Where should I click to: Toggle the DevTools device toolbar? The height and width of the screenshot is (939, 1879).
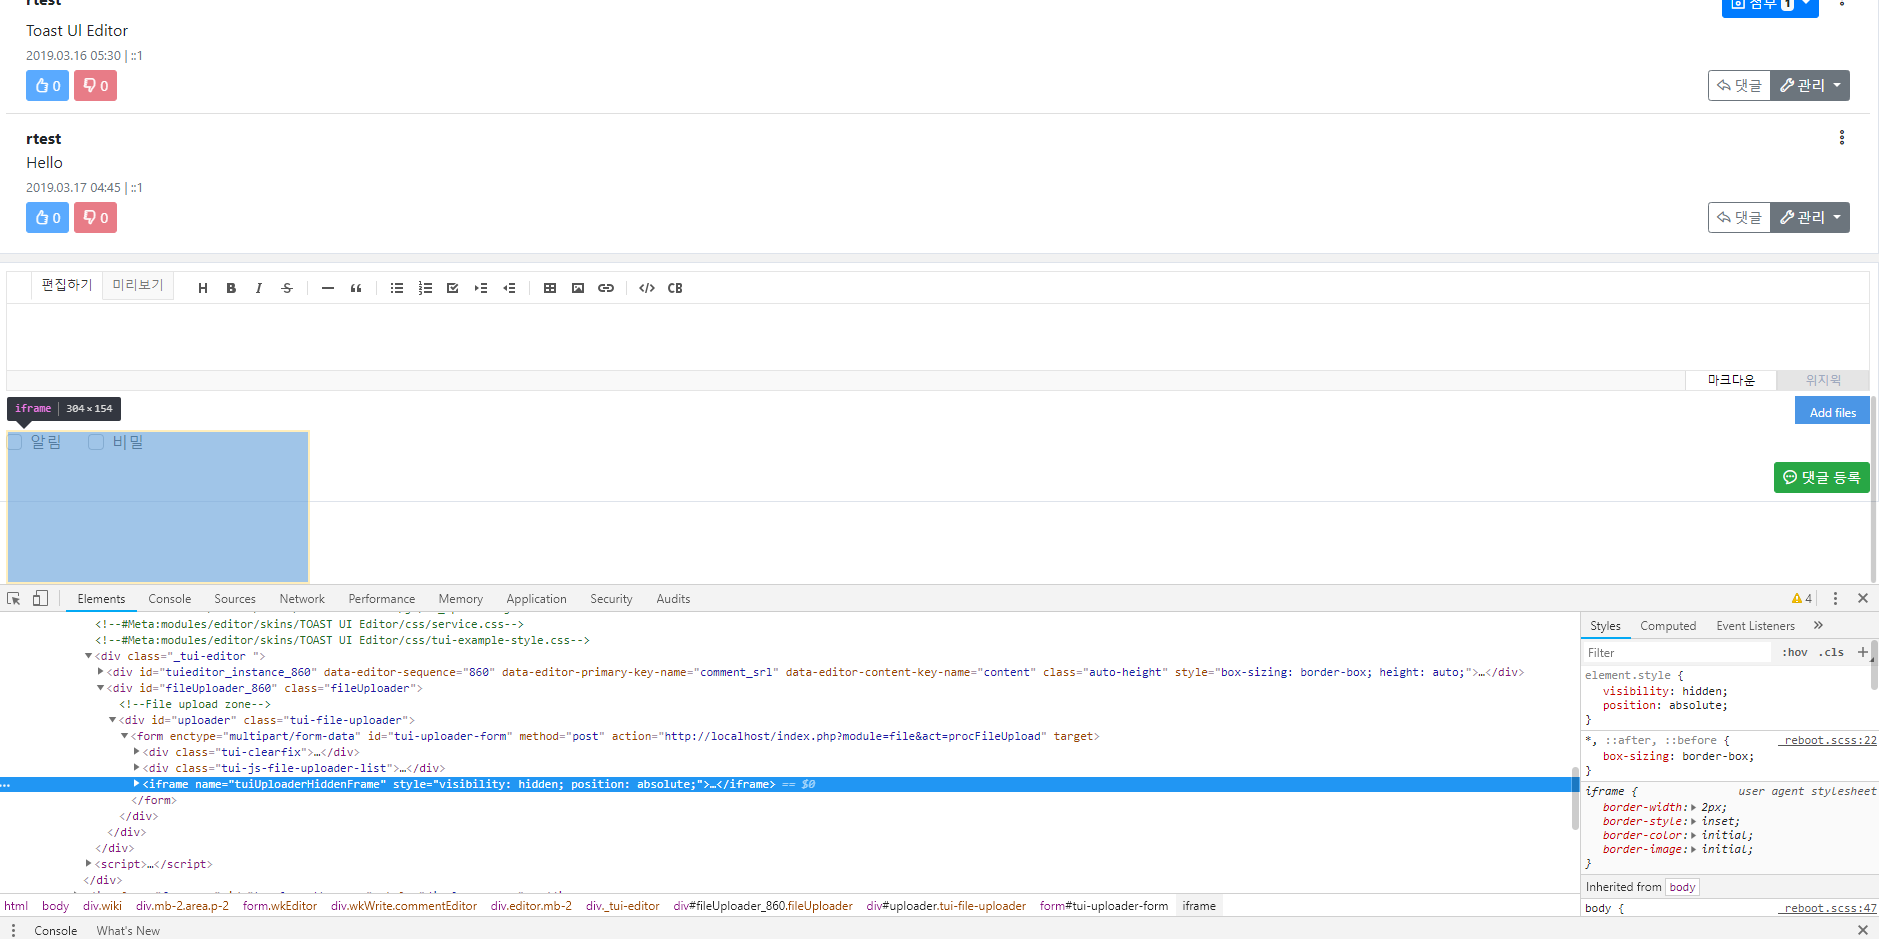(40, 598)
